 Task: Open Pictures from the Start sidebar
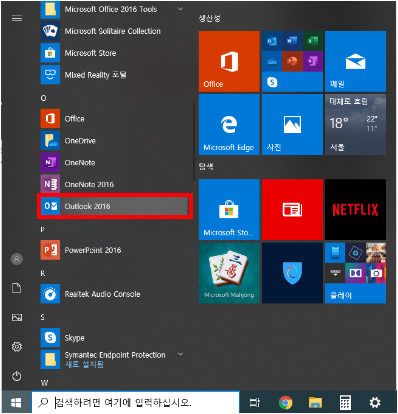pyautogui.click(x=17, y=317)
